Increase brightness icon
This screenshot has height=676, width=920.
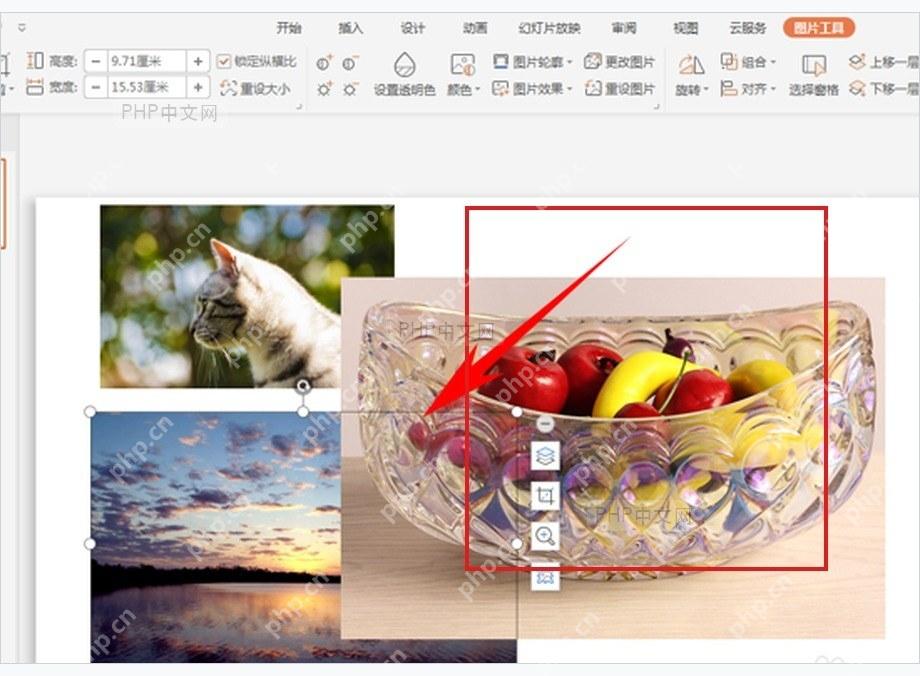click(324, 89)
